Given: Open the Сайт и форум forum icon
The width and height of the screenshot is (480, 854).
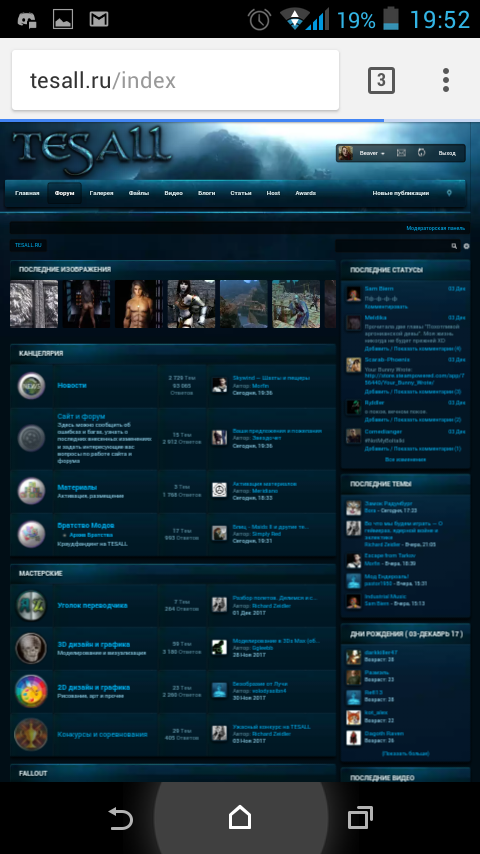Looking at the screenshot, I should pos(31,438).
